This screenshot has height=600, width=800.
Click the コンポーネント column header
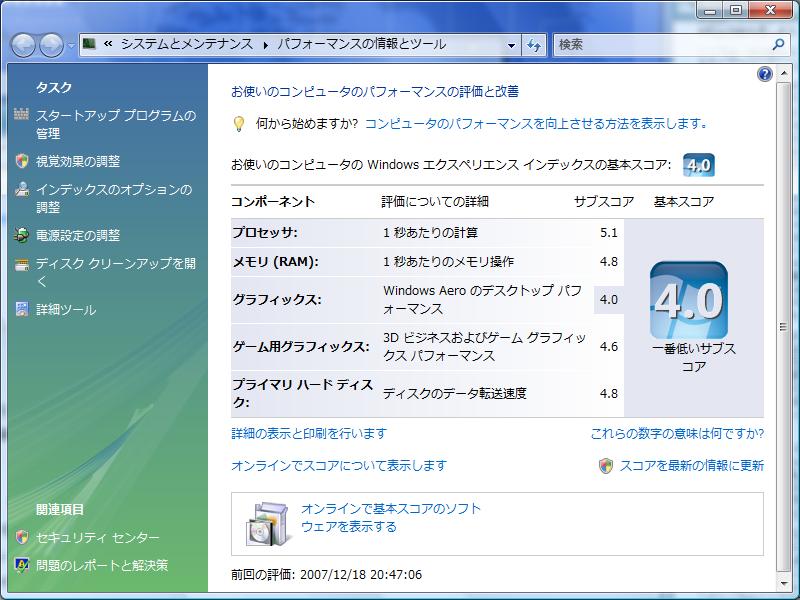tap(273, 202)
